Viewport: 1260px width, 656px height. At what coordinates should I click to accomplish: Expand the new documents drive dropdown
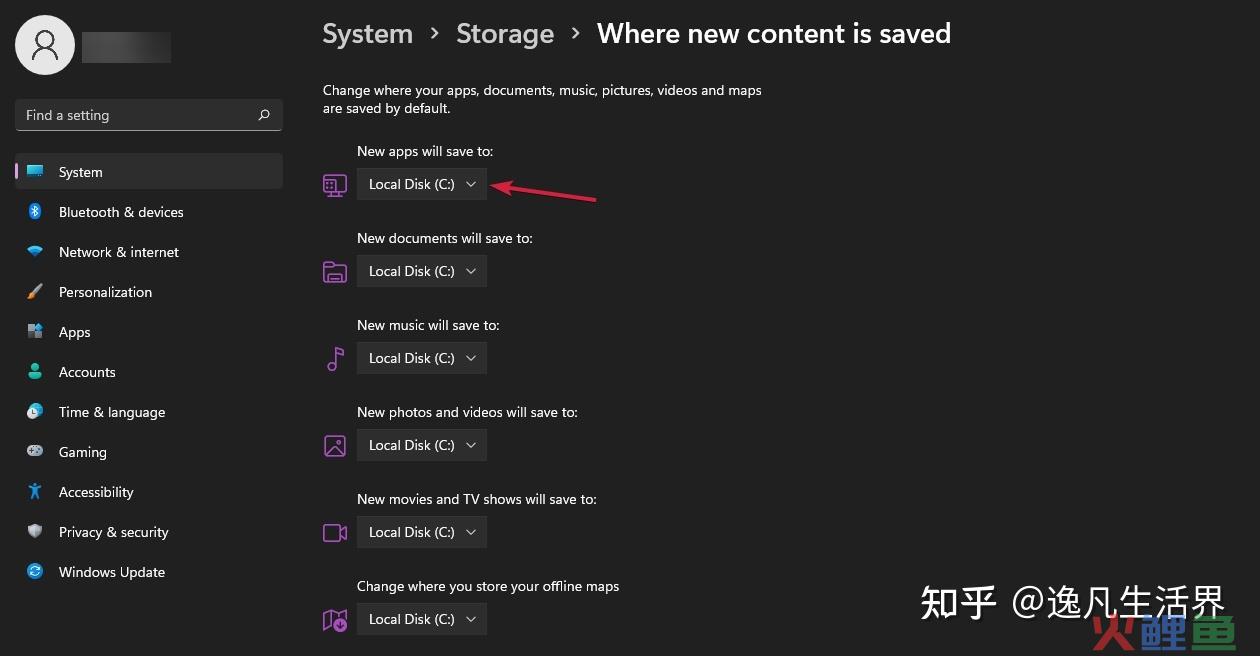click(422, 271)
